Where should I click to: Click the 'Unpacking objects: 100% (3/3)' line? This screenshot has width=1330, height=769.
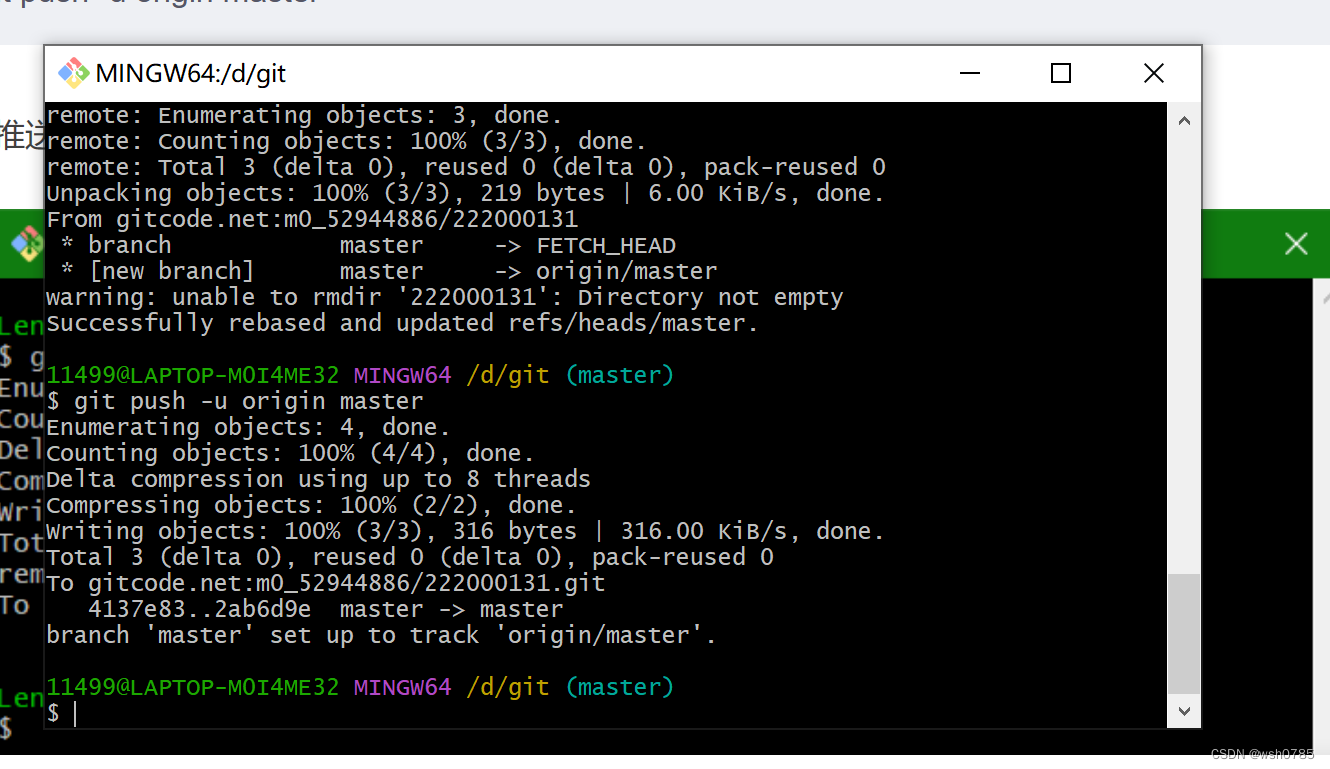click(465, 193)
